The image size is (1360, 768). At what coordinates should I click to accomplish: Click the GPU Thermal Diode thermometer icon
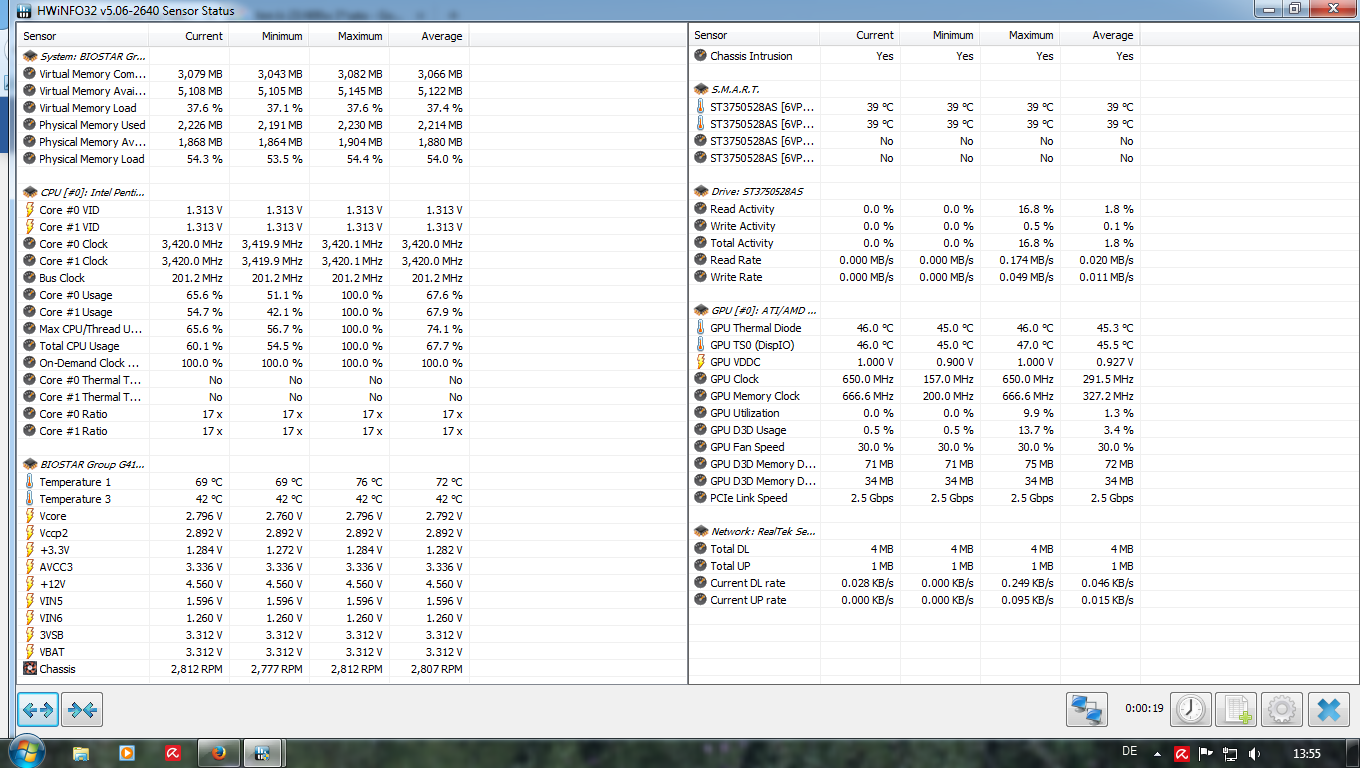701,328
